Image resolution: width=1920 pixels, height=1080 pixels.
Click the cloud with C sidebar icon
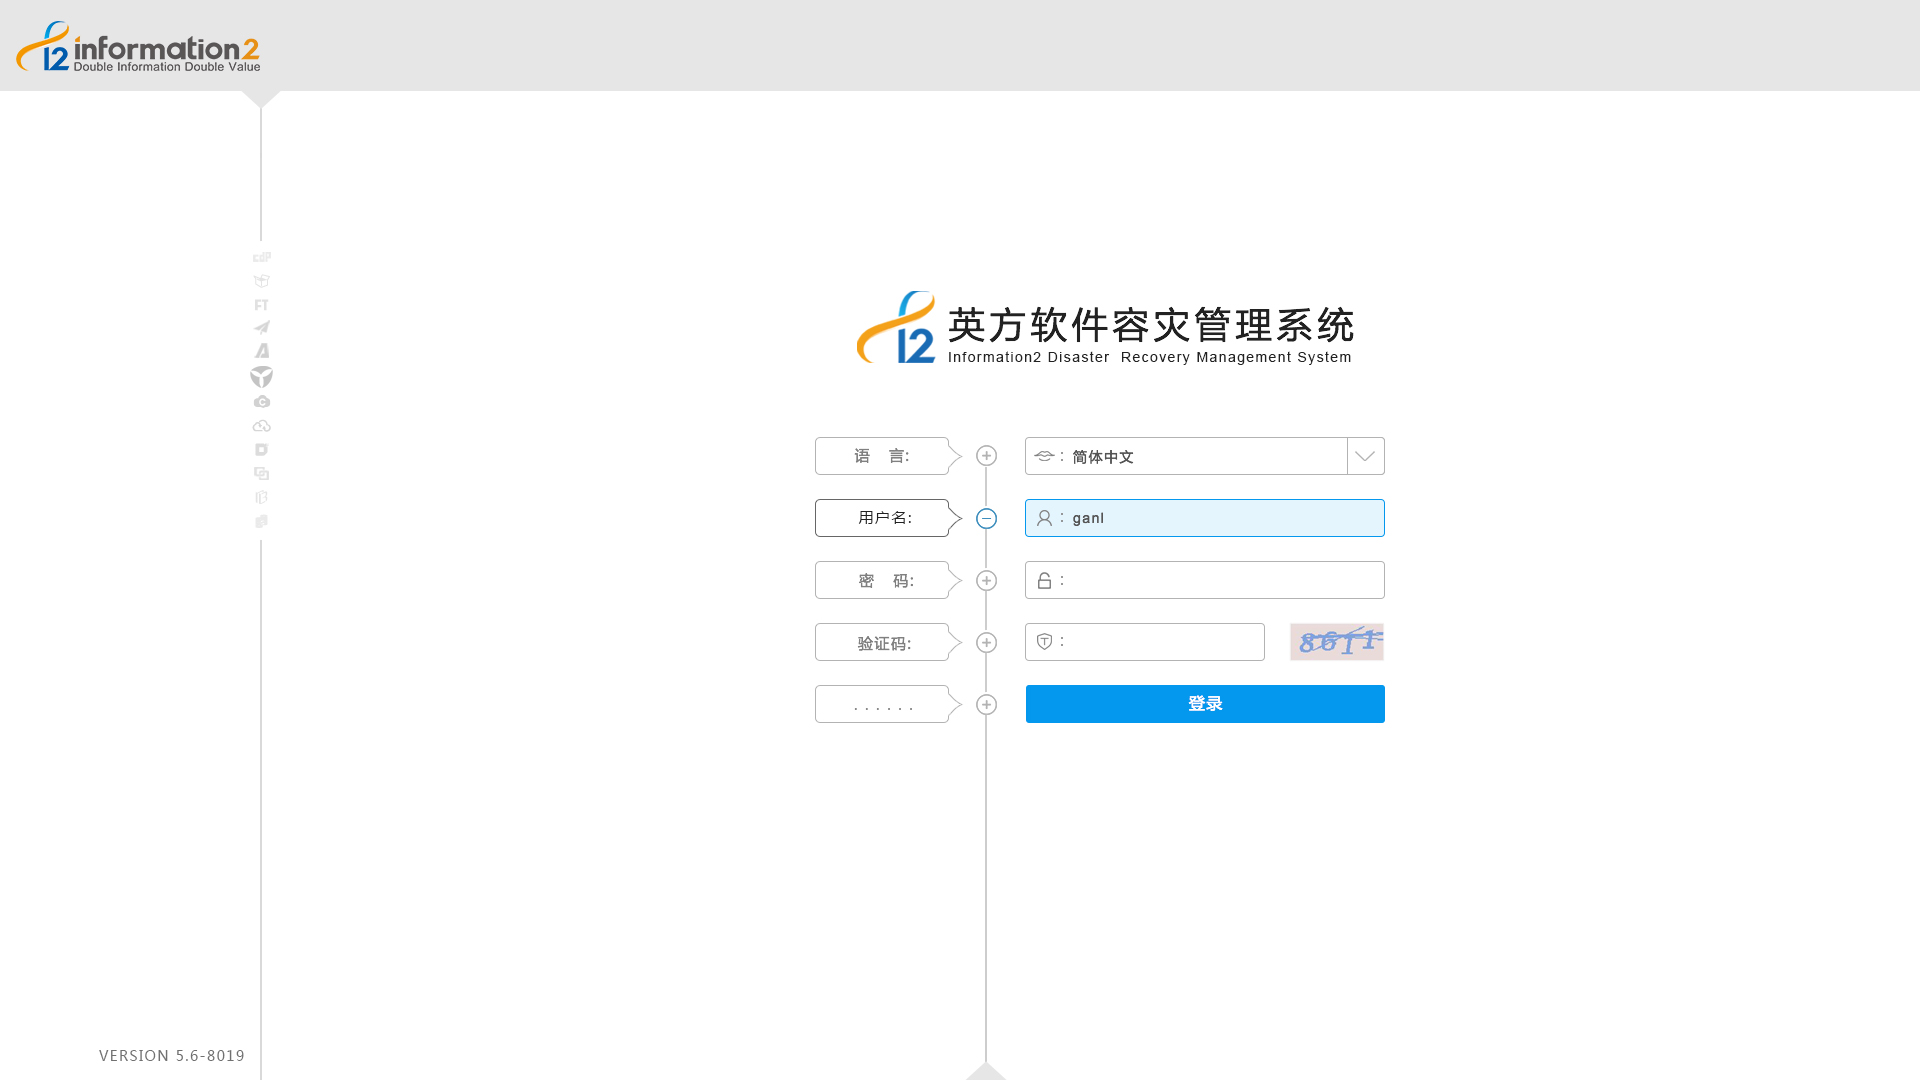tap(262, 401)
